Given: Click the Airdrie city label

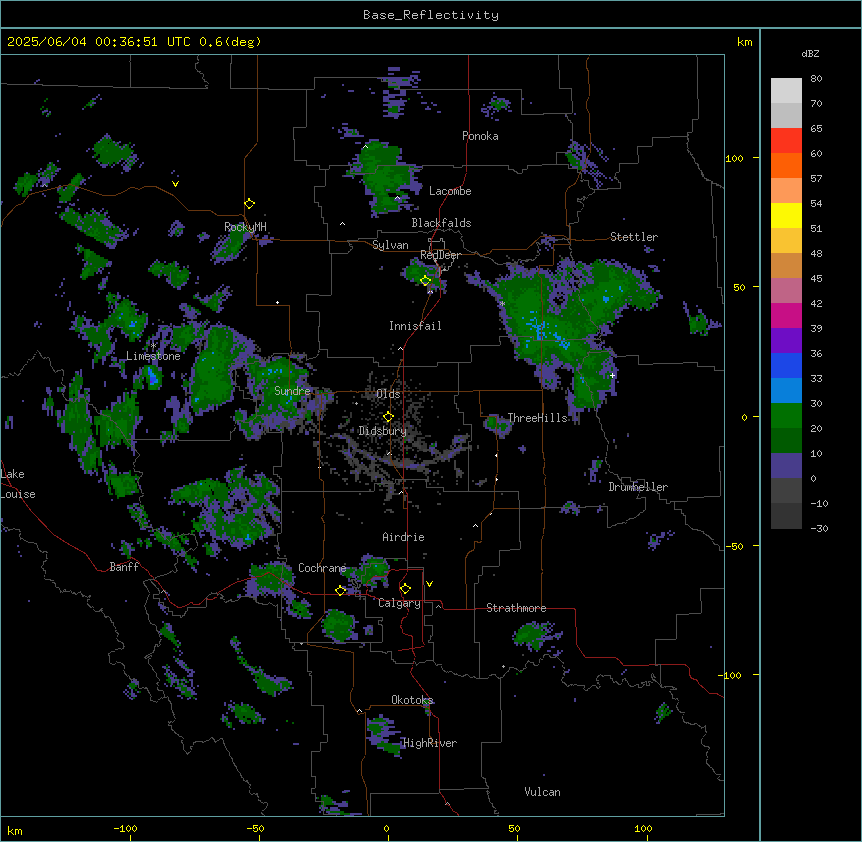Looking at the screenshot, I should click(x=403, y=537).
